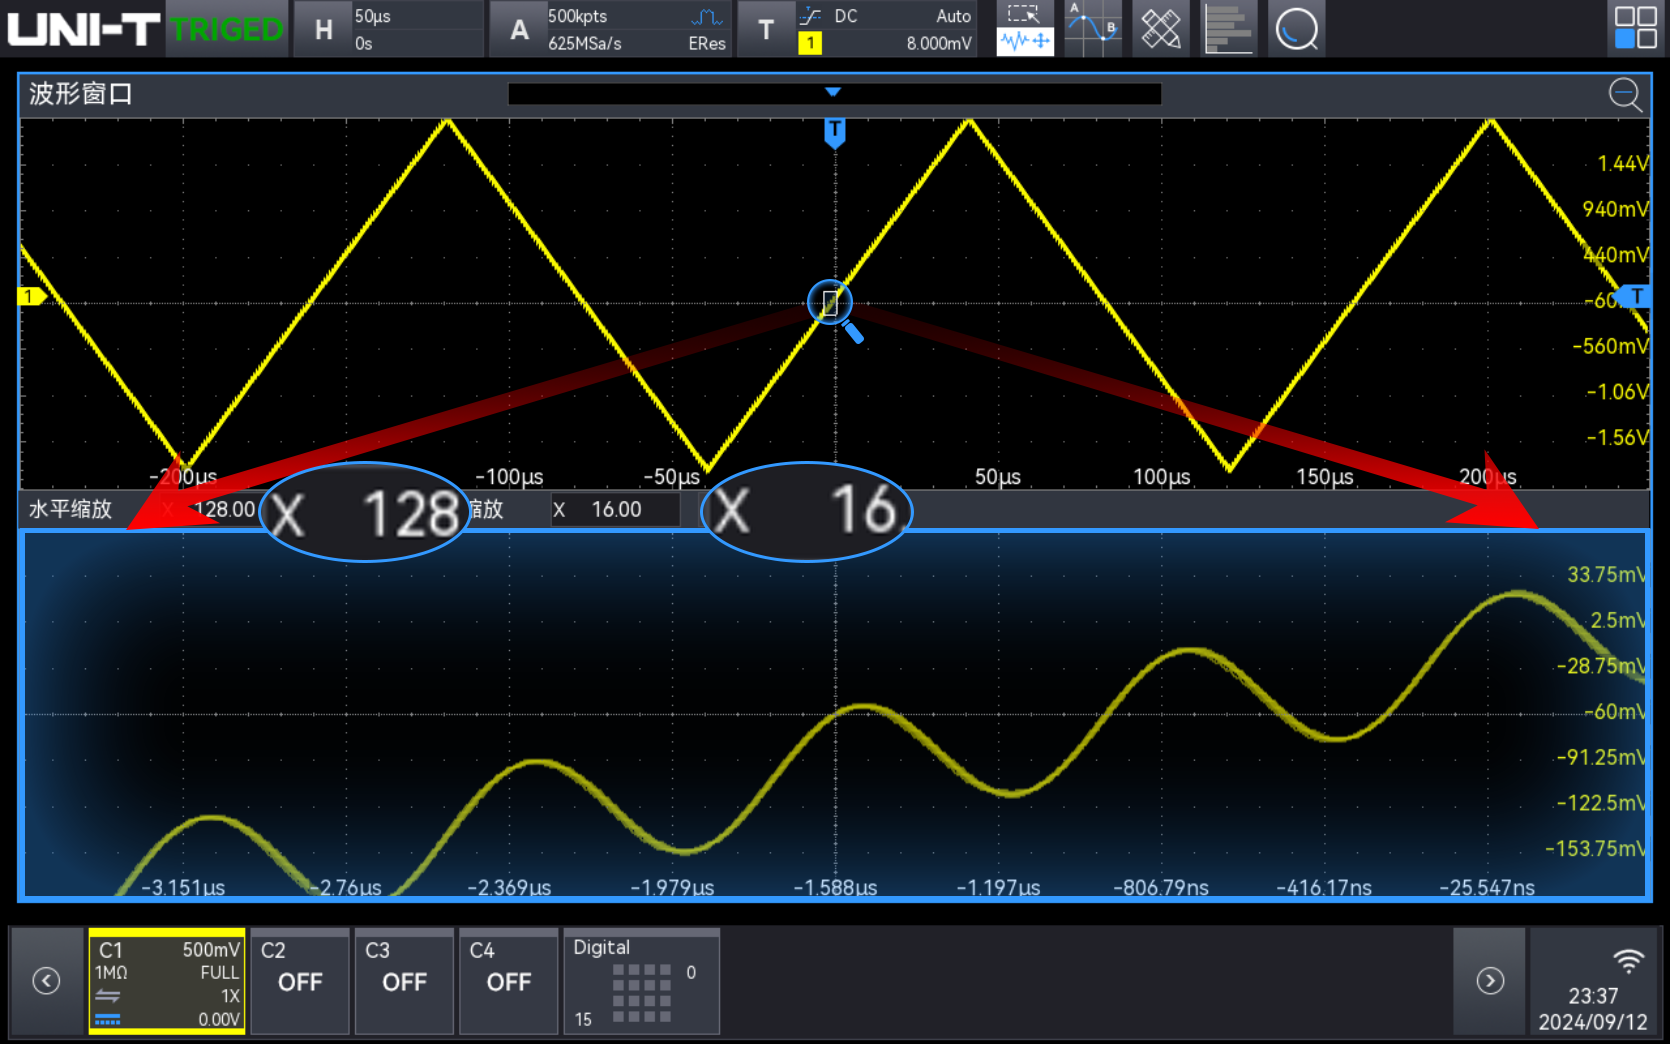Click the round search icon in toolbar

click(x=1297, y=28)
